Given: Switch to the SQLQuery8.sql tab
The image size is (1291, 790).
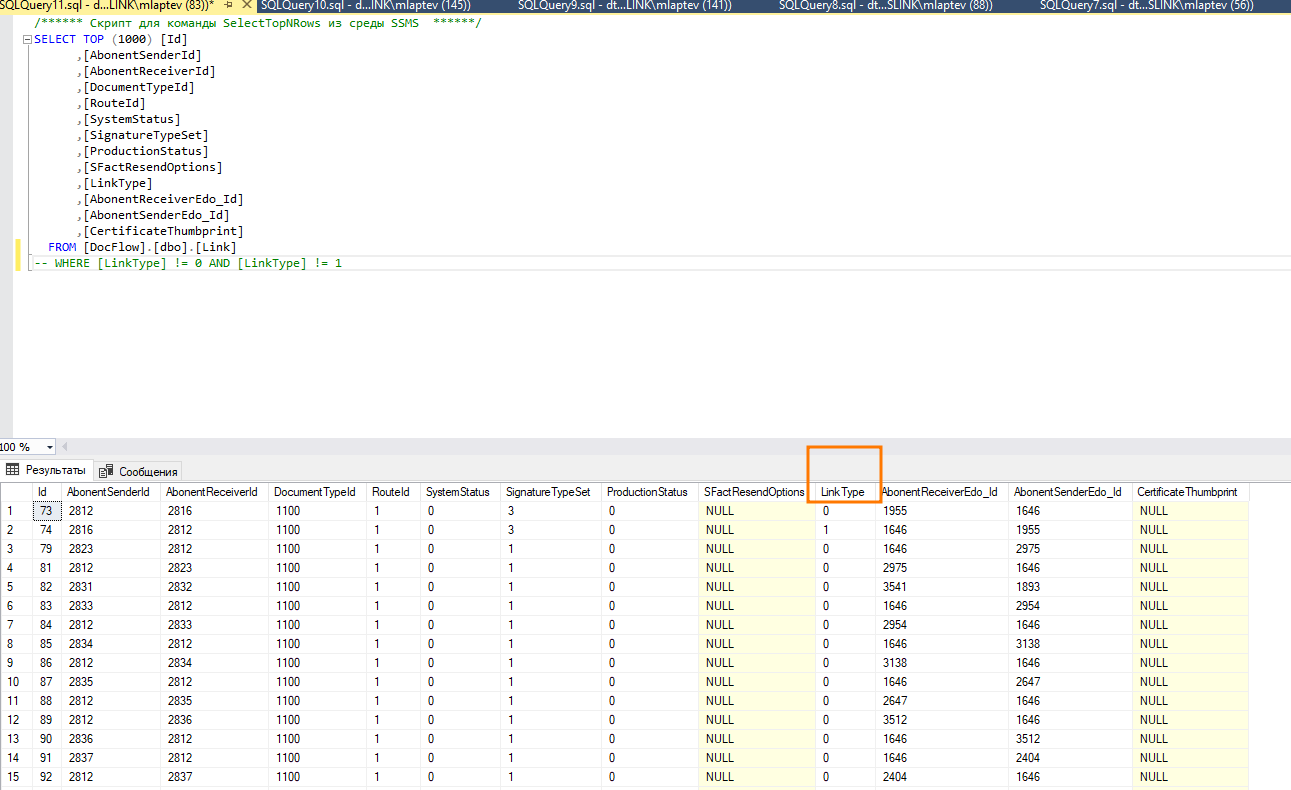Looking at the screenshot, I should click(x=885, y=6).
